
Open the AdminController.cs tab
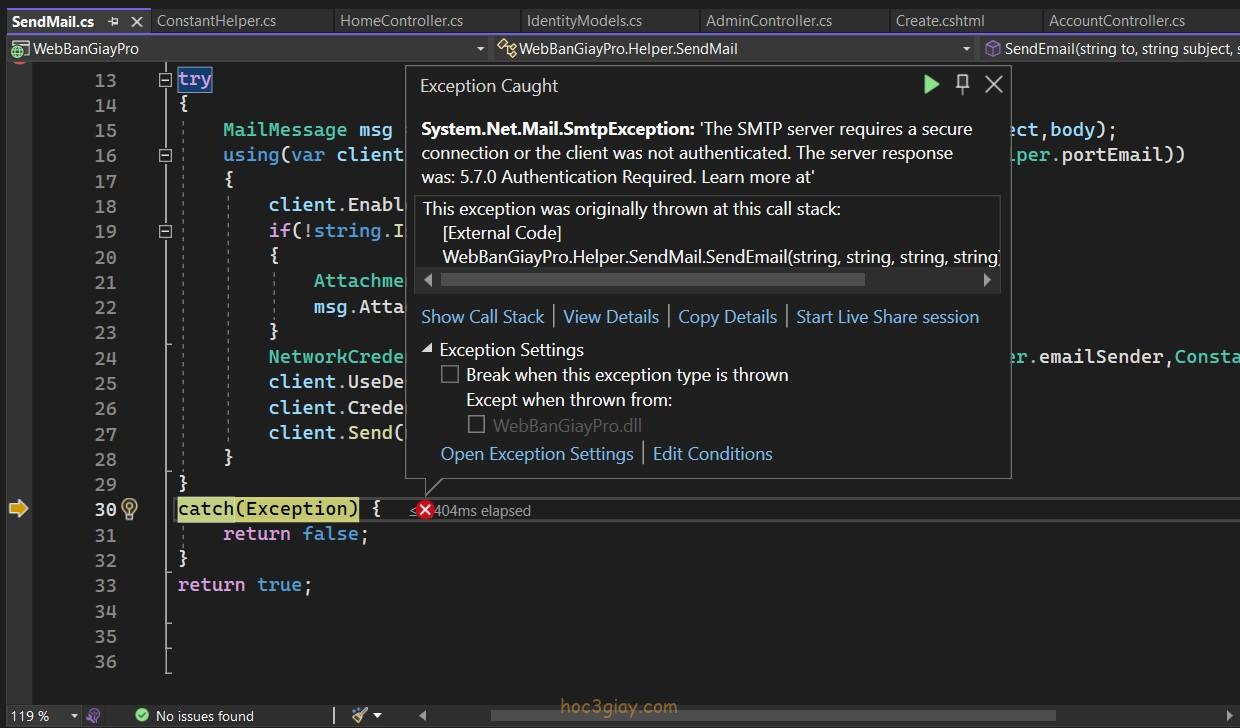pos(768,20)
